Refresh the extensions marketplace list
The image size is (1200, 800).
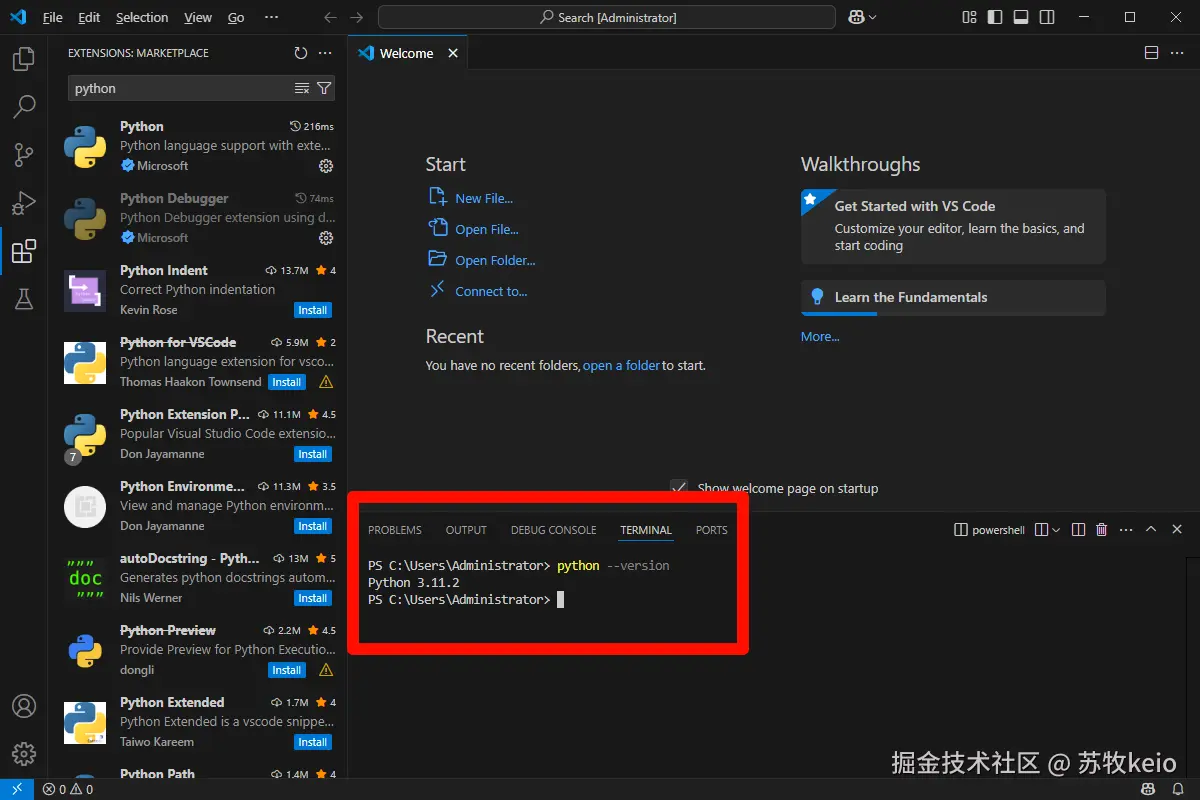[301, 53]
